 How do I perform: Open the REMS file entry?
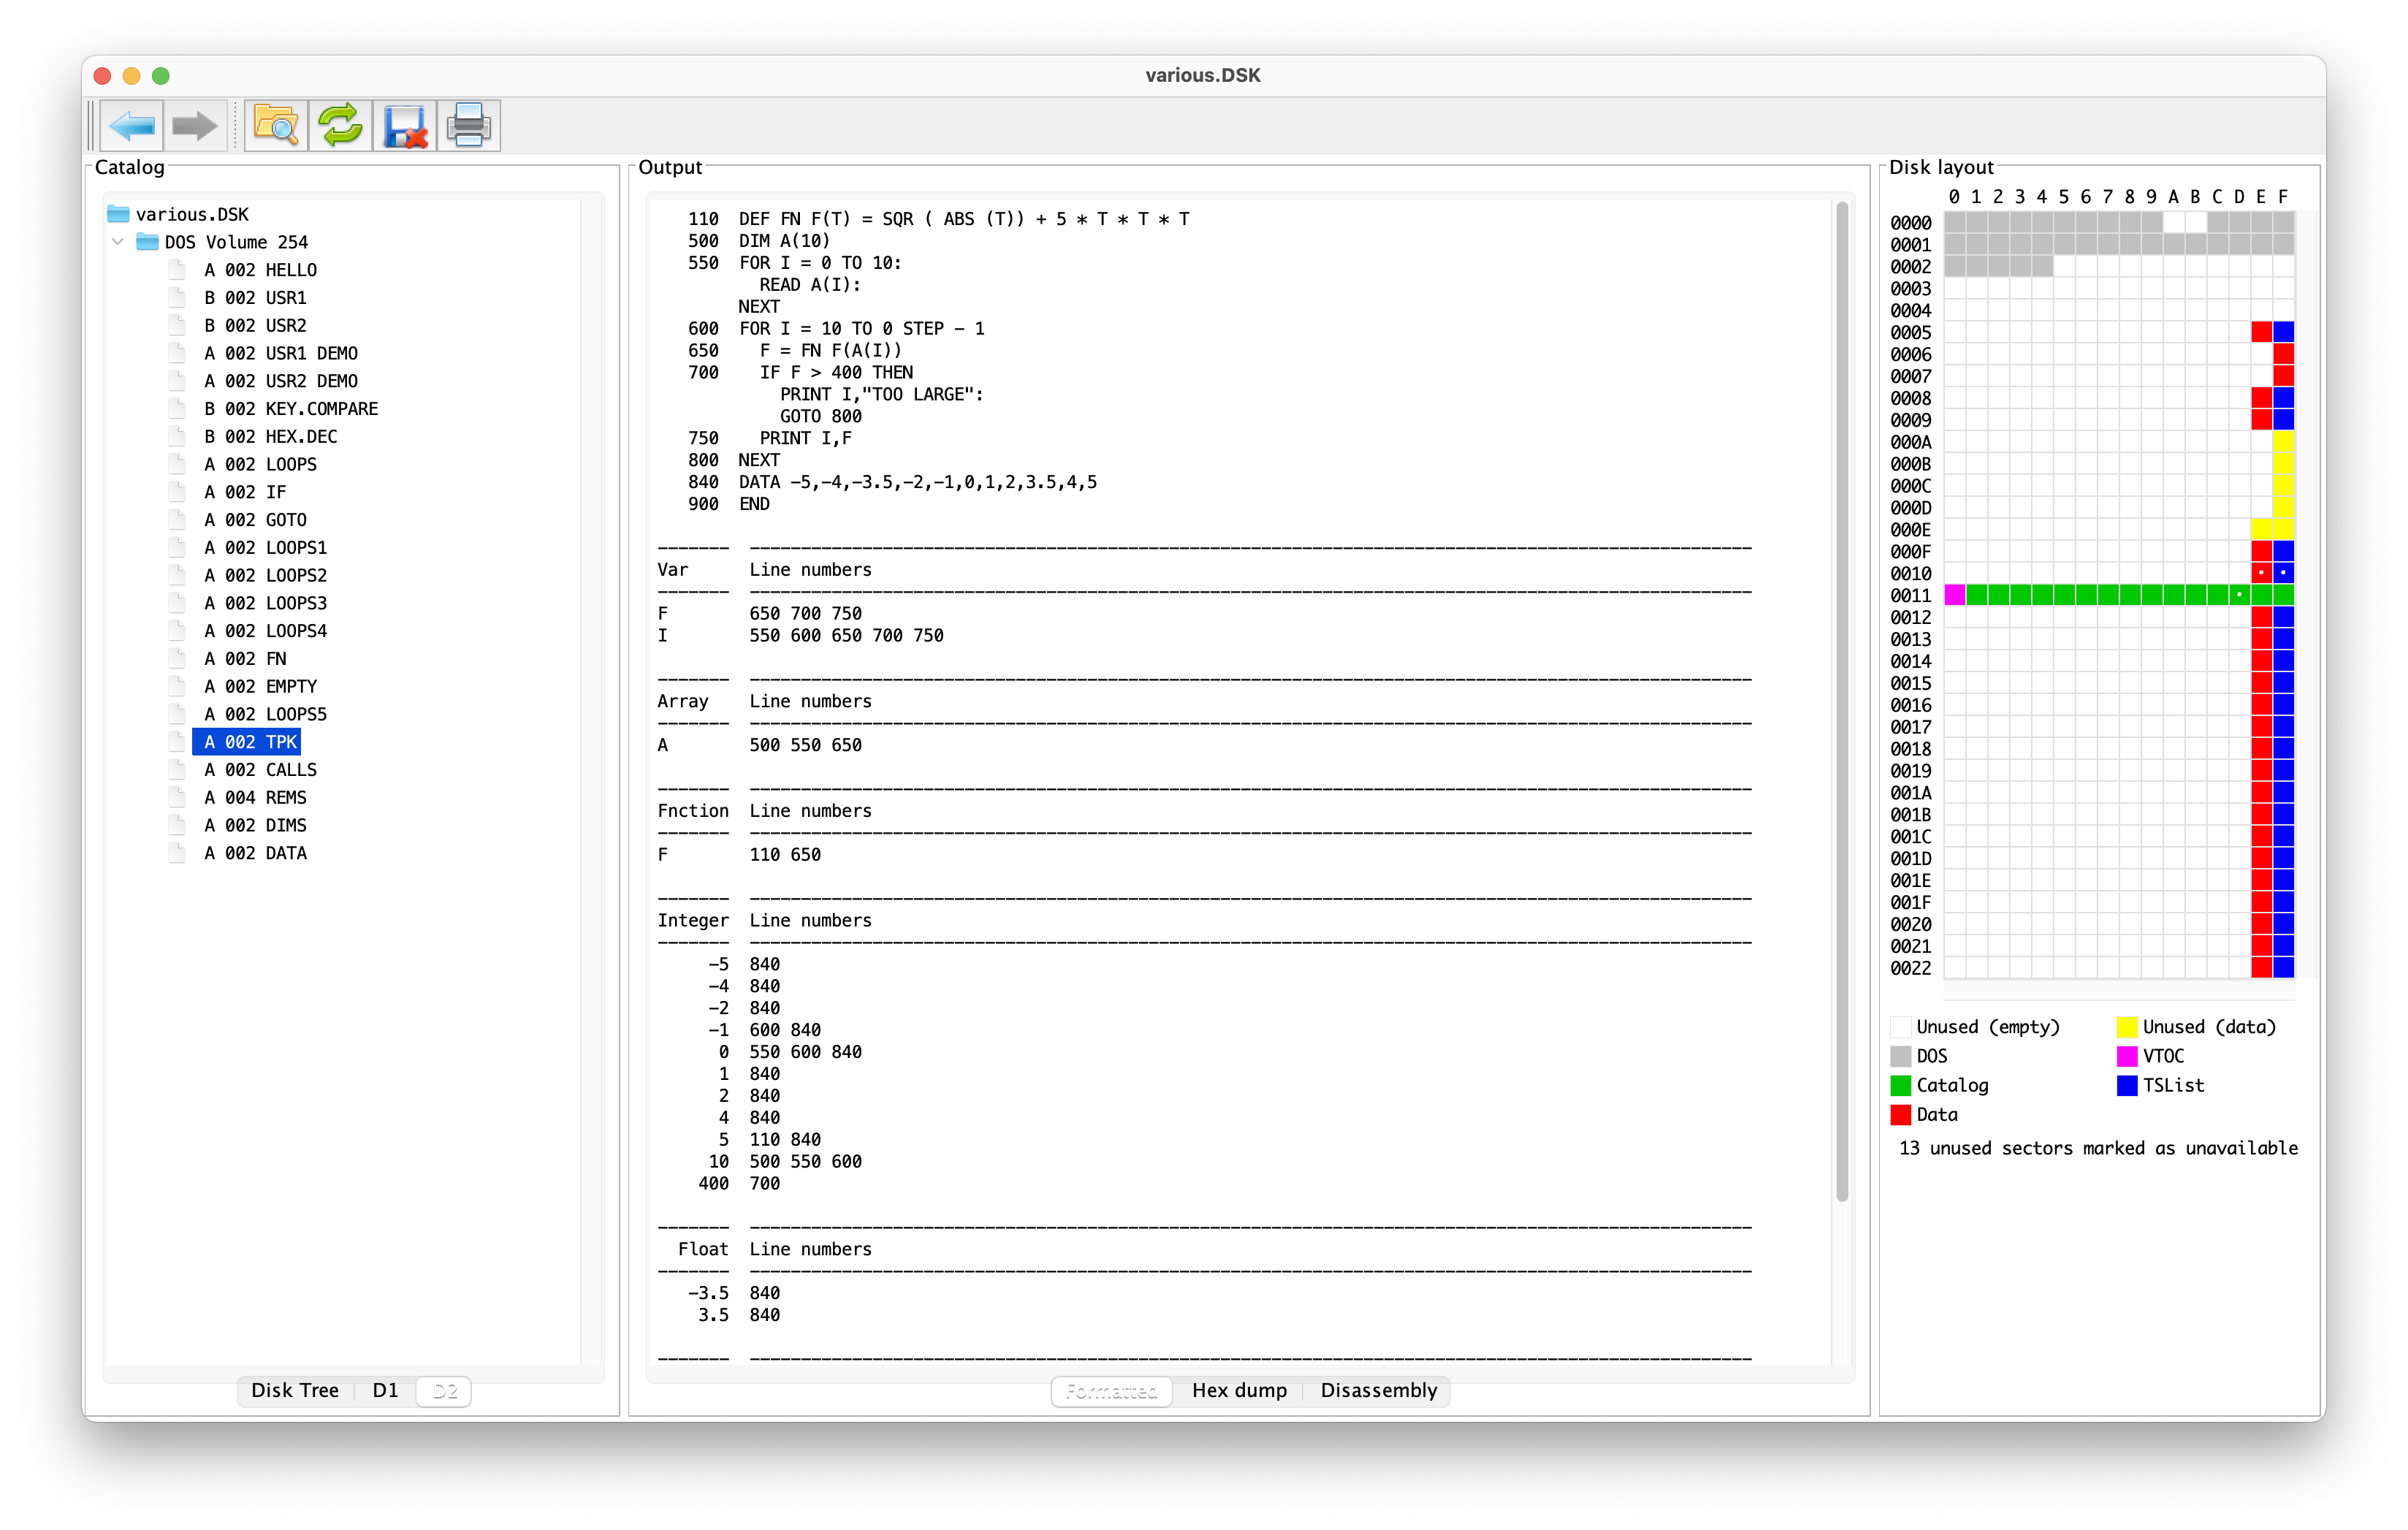255,798
